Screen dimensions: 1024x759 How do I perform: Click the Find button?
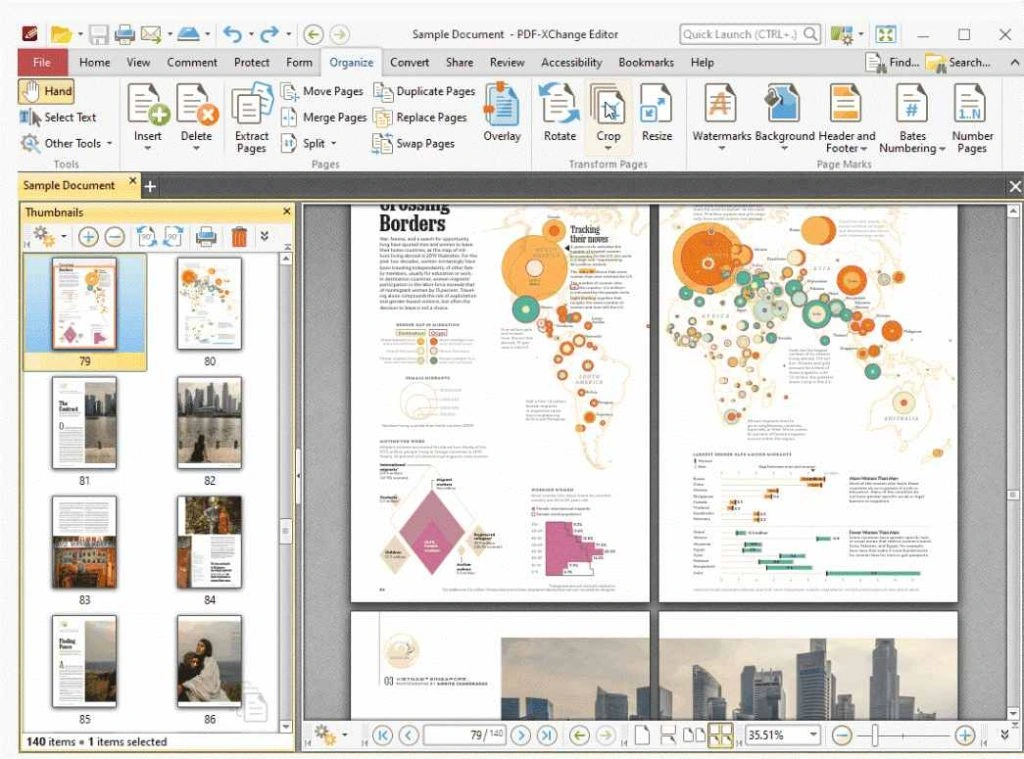[x=892, y=63]
